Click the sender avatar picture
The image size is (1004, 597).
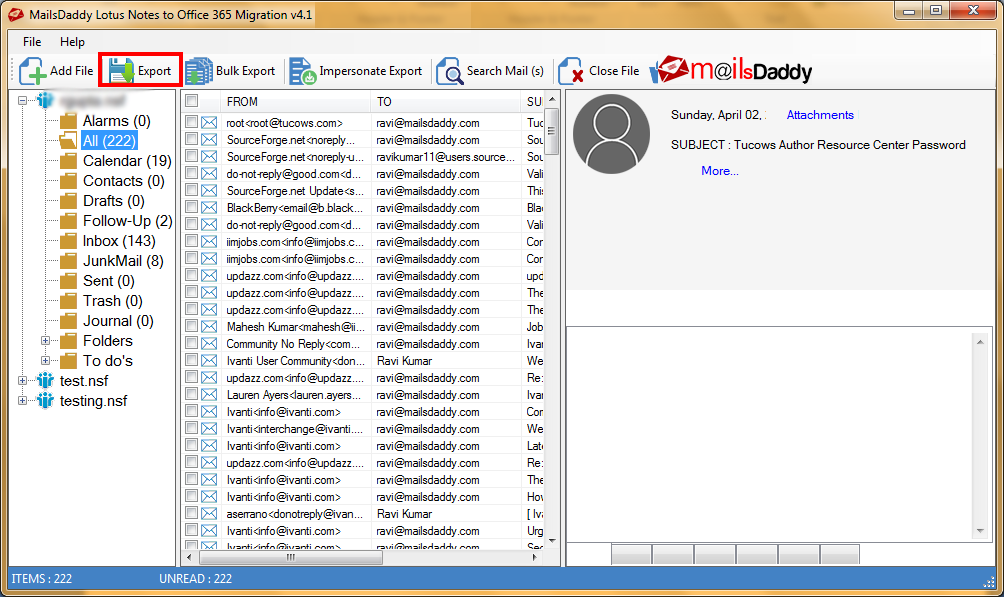(611, 134)
